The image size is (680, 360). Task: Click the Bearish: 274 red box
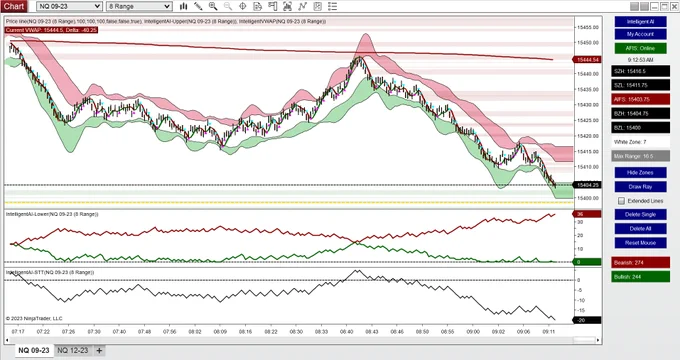pos(641,263)
